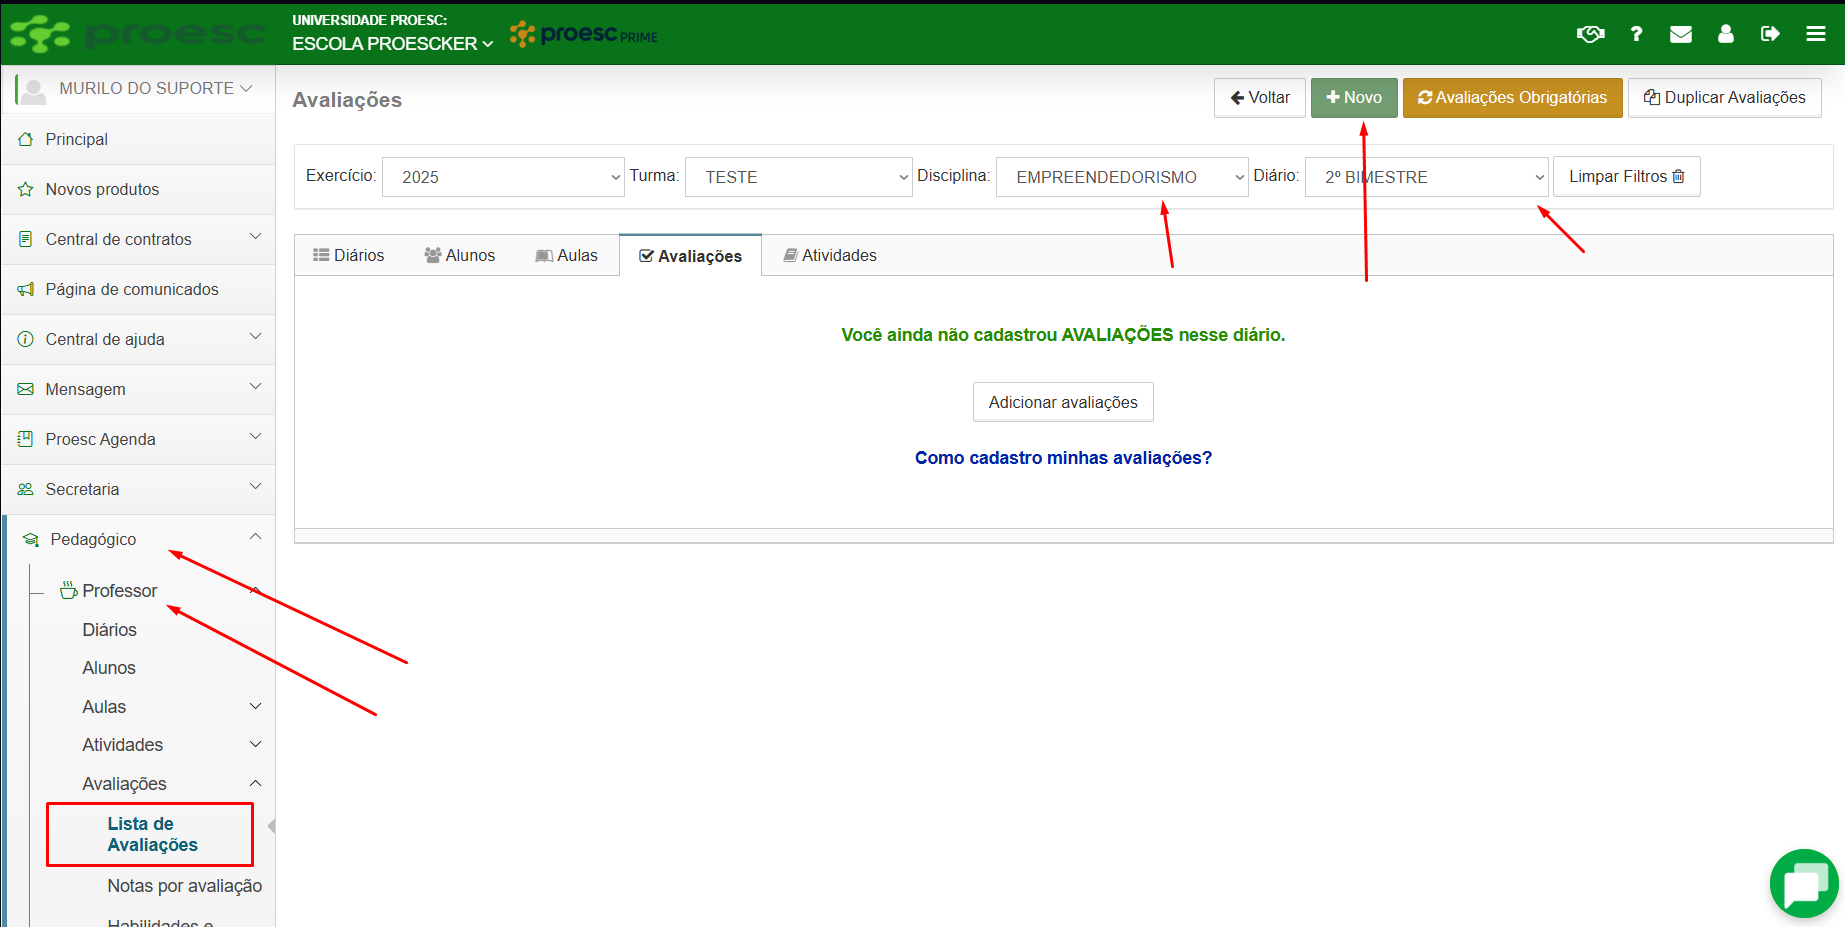Open the Exercício 2025 dropdown
The height and width of the screenshot is (927, 1845).
coord(503,177)
